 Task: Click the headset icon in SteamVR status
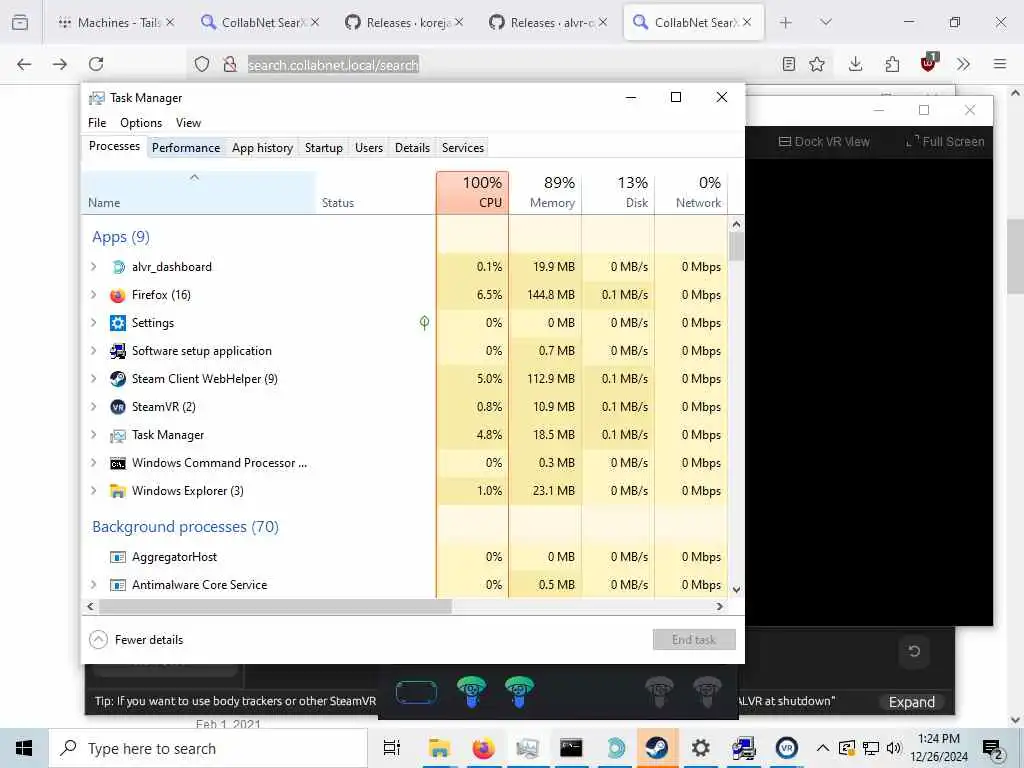click(417, 693)
